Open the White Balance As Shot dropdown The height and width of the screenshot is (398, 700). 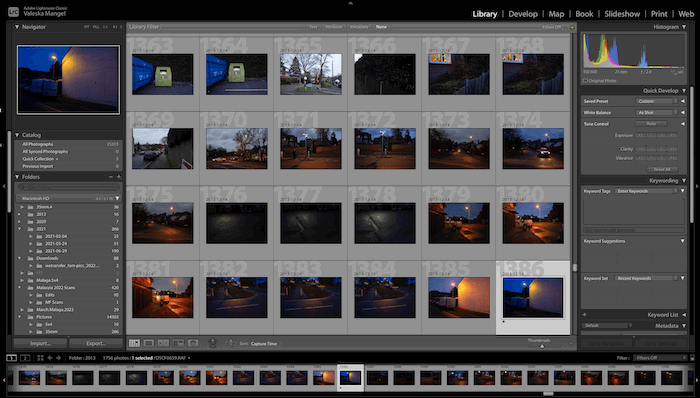[656, 112]
